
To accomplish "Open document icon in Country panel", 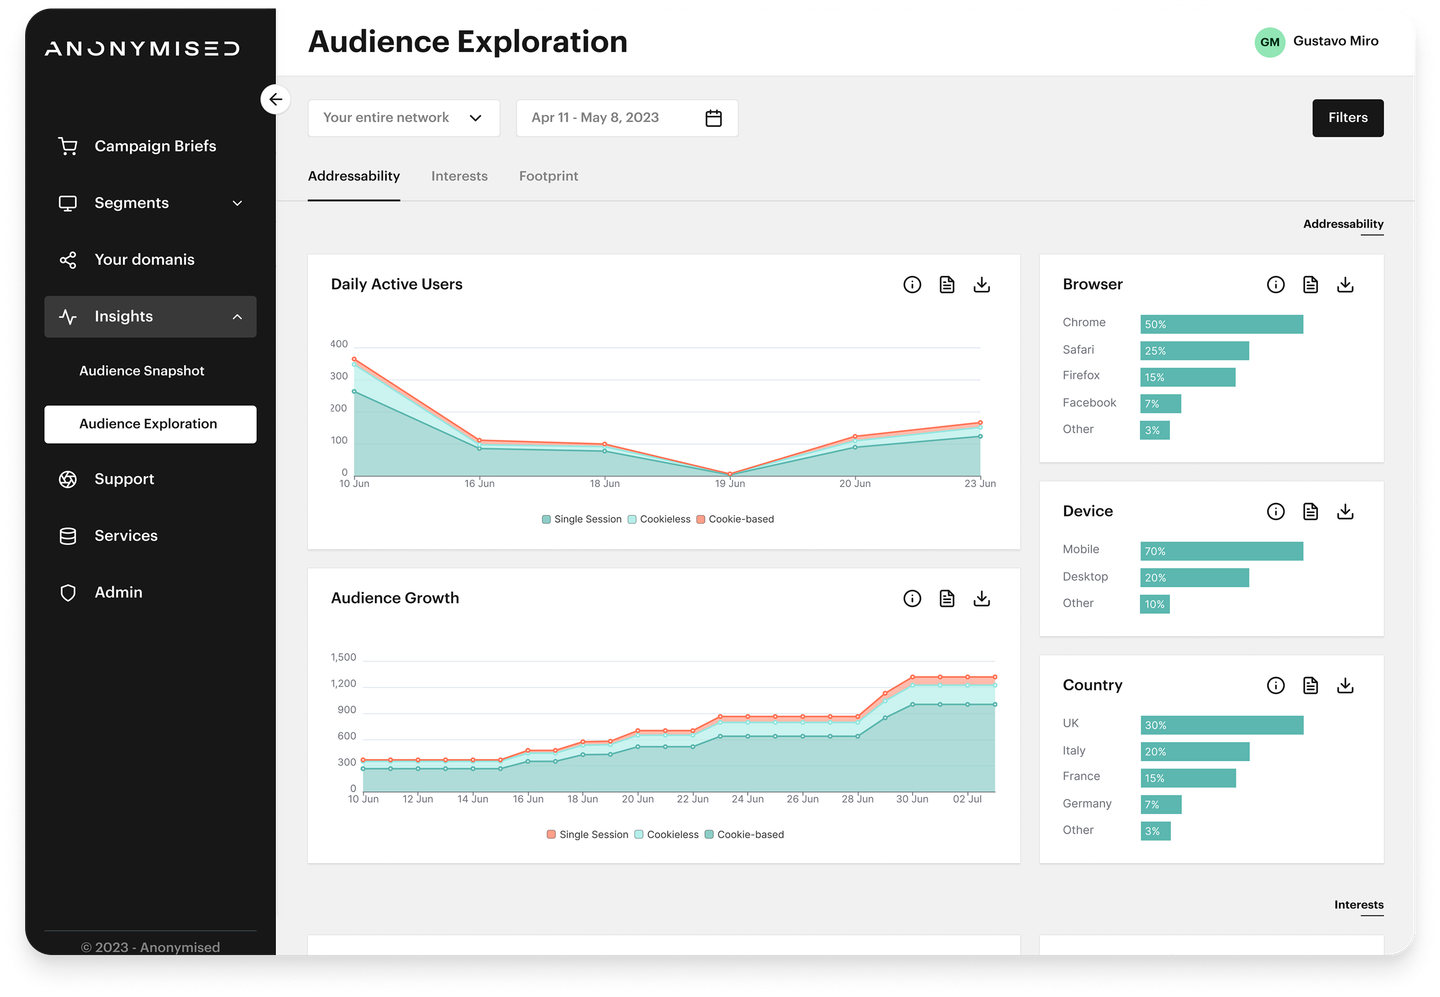I will [x=1311, y=686].
